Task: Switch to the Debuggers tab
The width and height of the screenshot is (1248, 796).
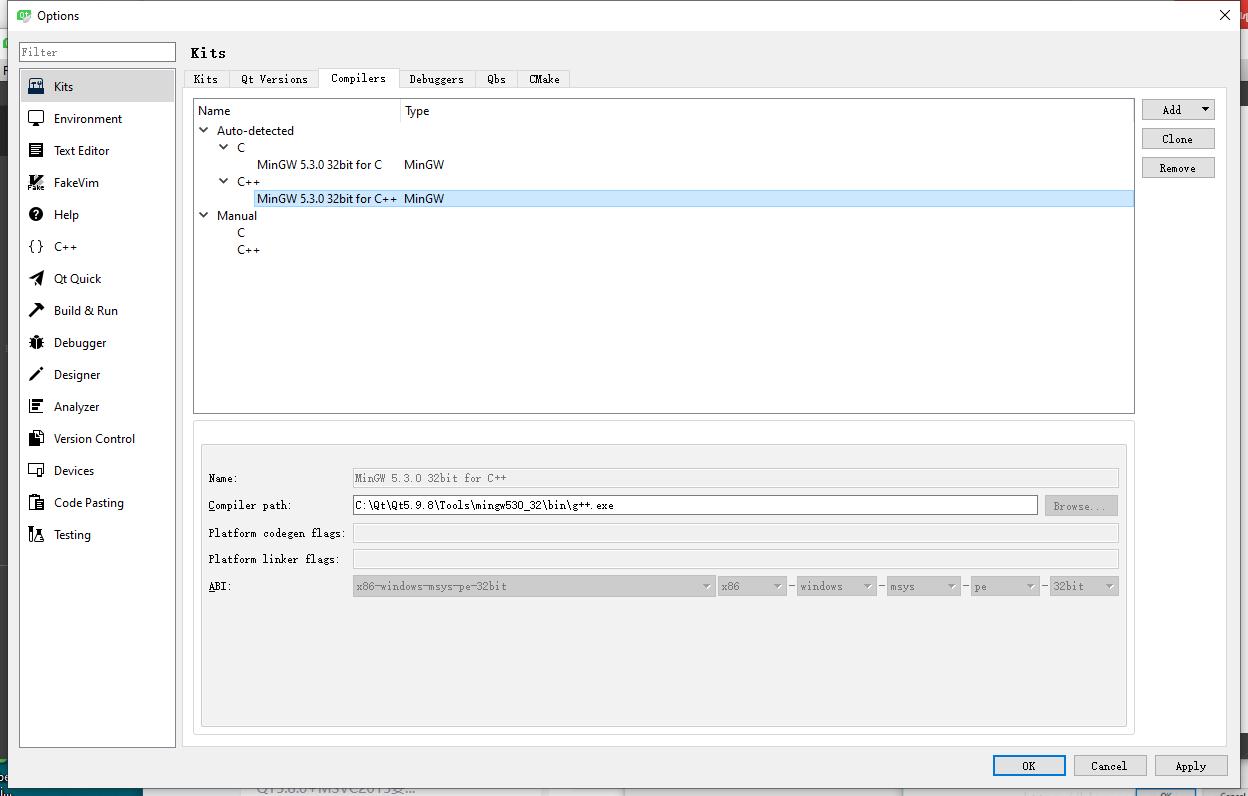Action: point(437,79)
